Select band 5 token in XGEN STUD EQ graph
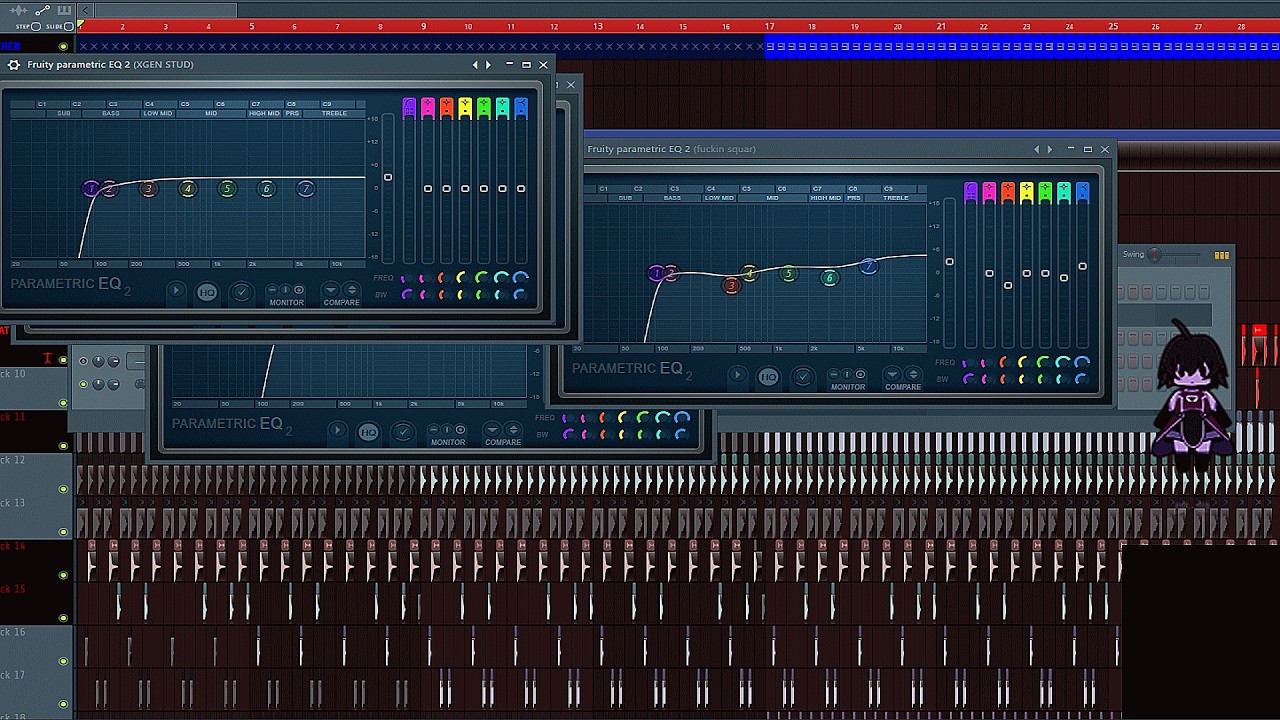Viewport: 1280px width, 720px height. (x=227, y=189)
